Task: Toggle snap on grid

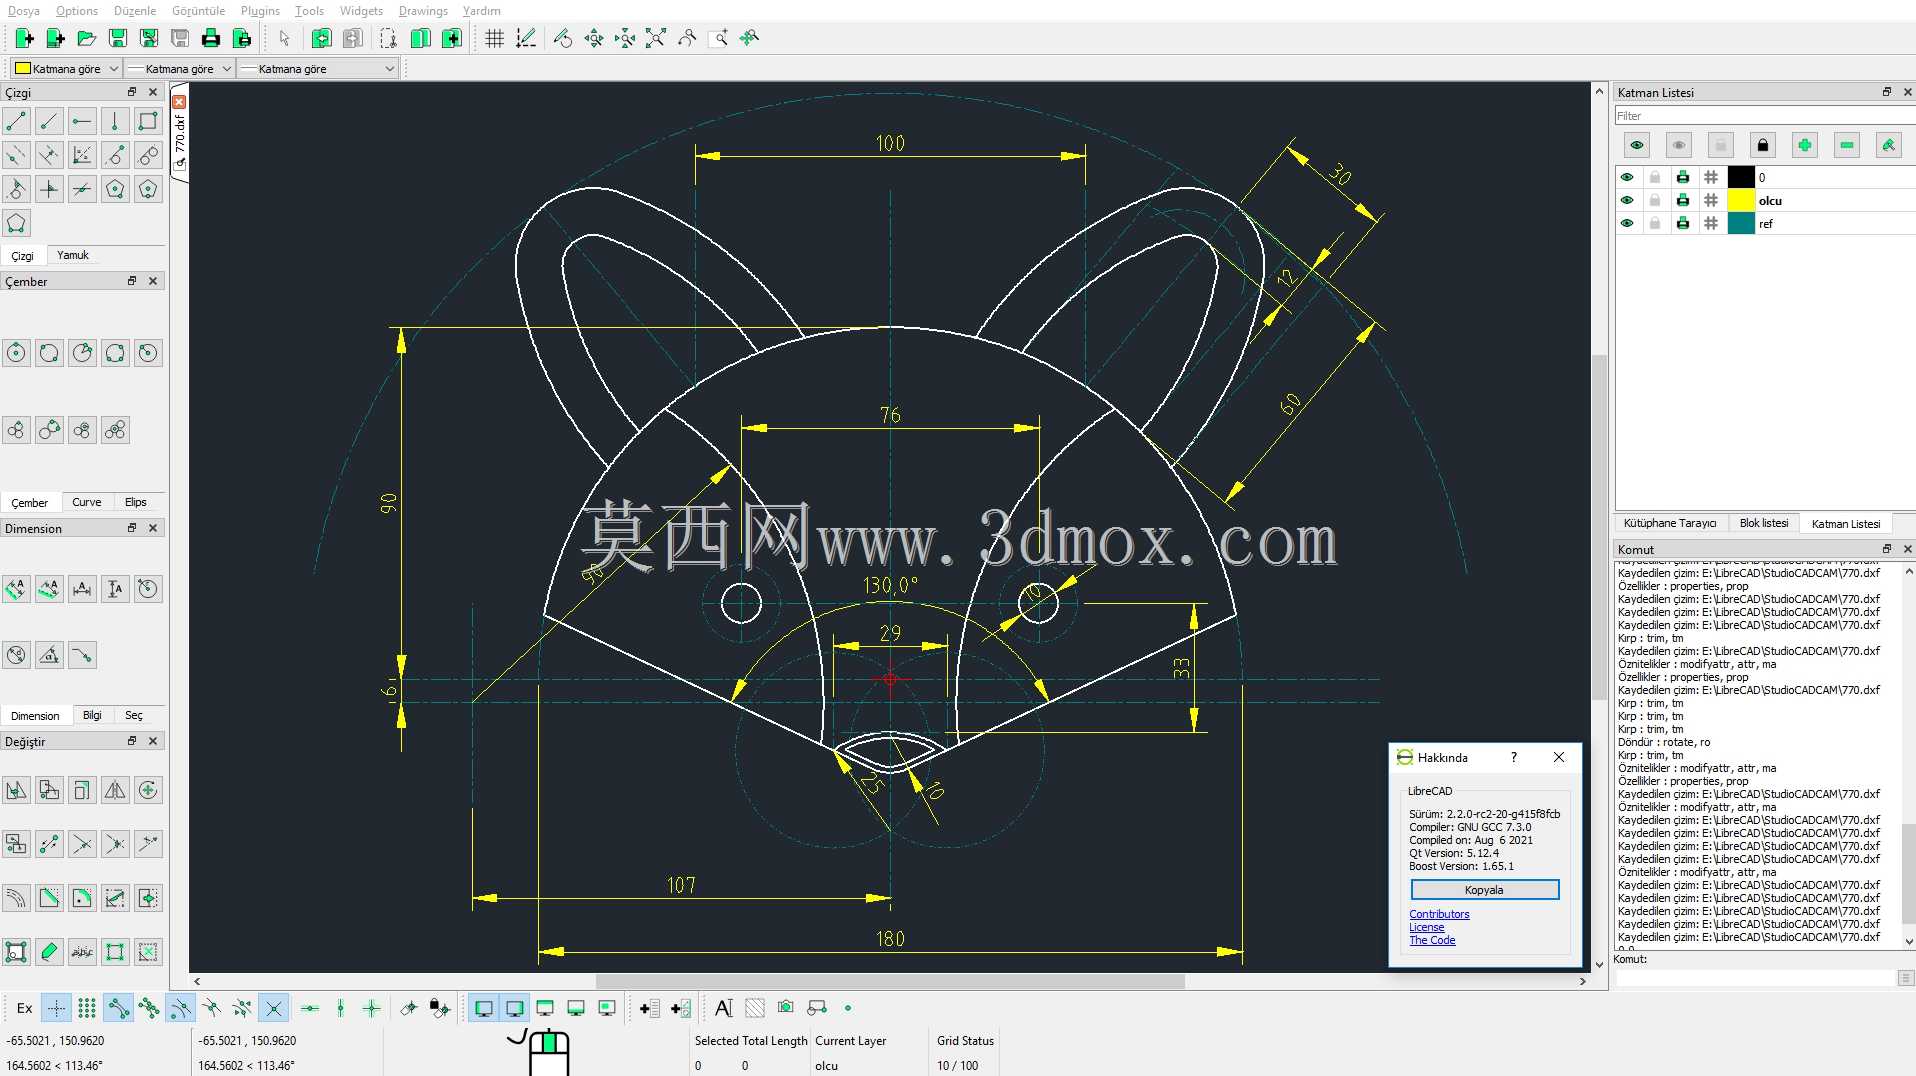Action: click(x=87, y=1008)
